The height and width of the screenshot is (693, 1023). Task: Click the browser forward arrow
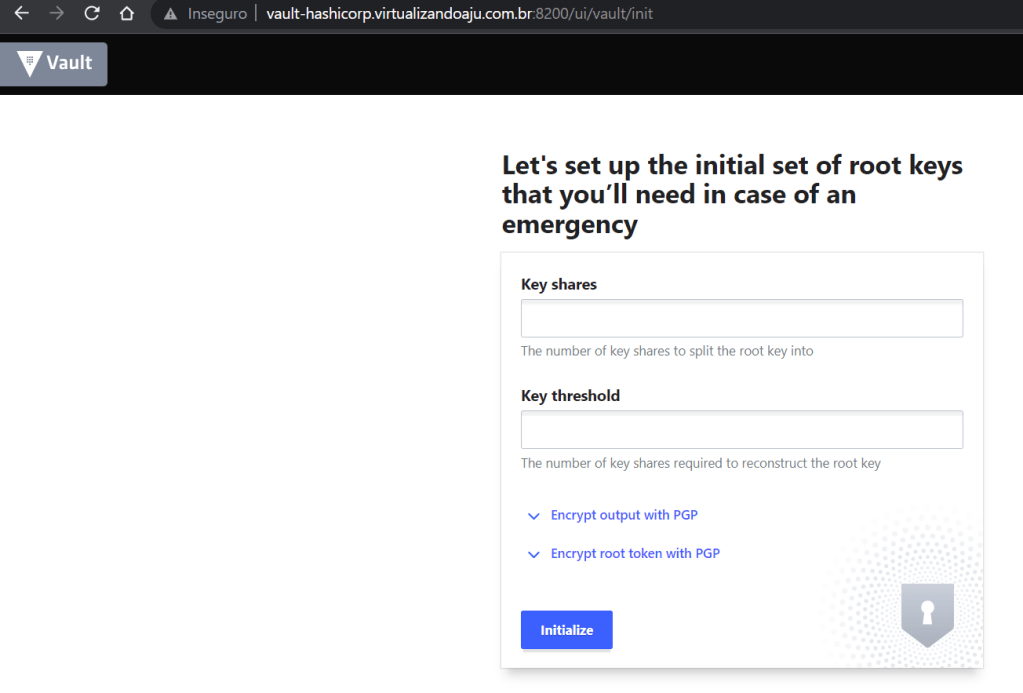coord(56,14)
